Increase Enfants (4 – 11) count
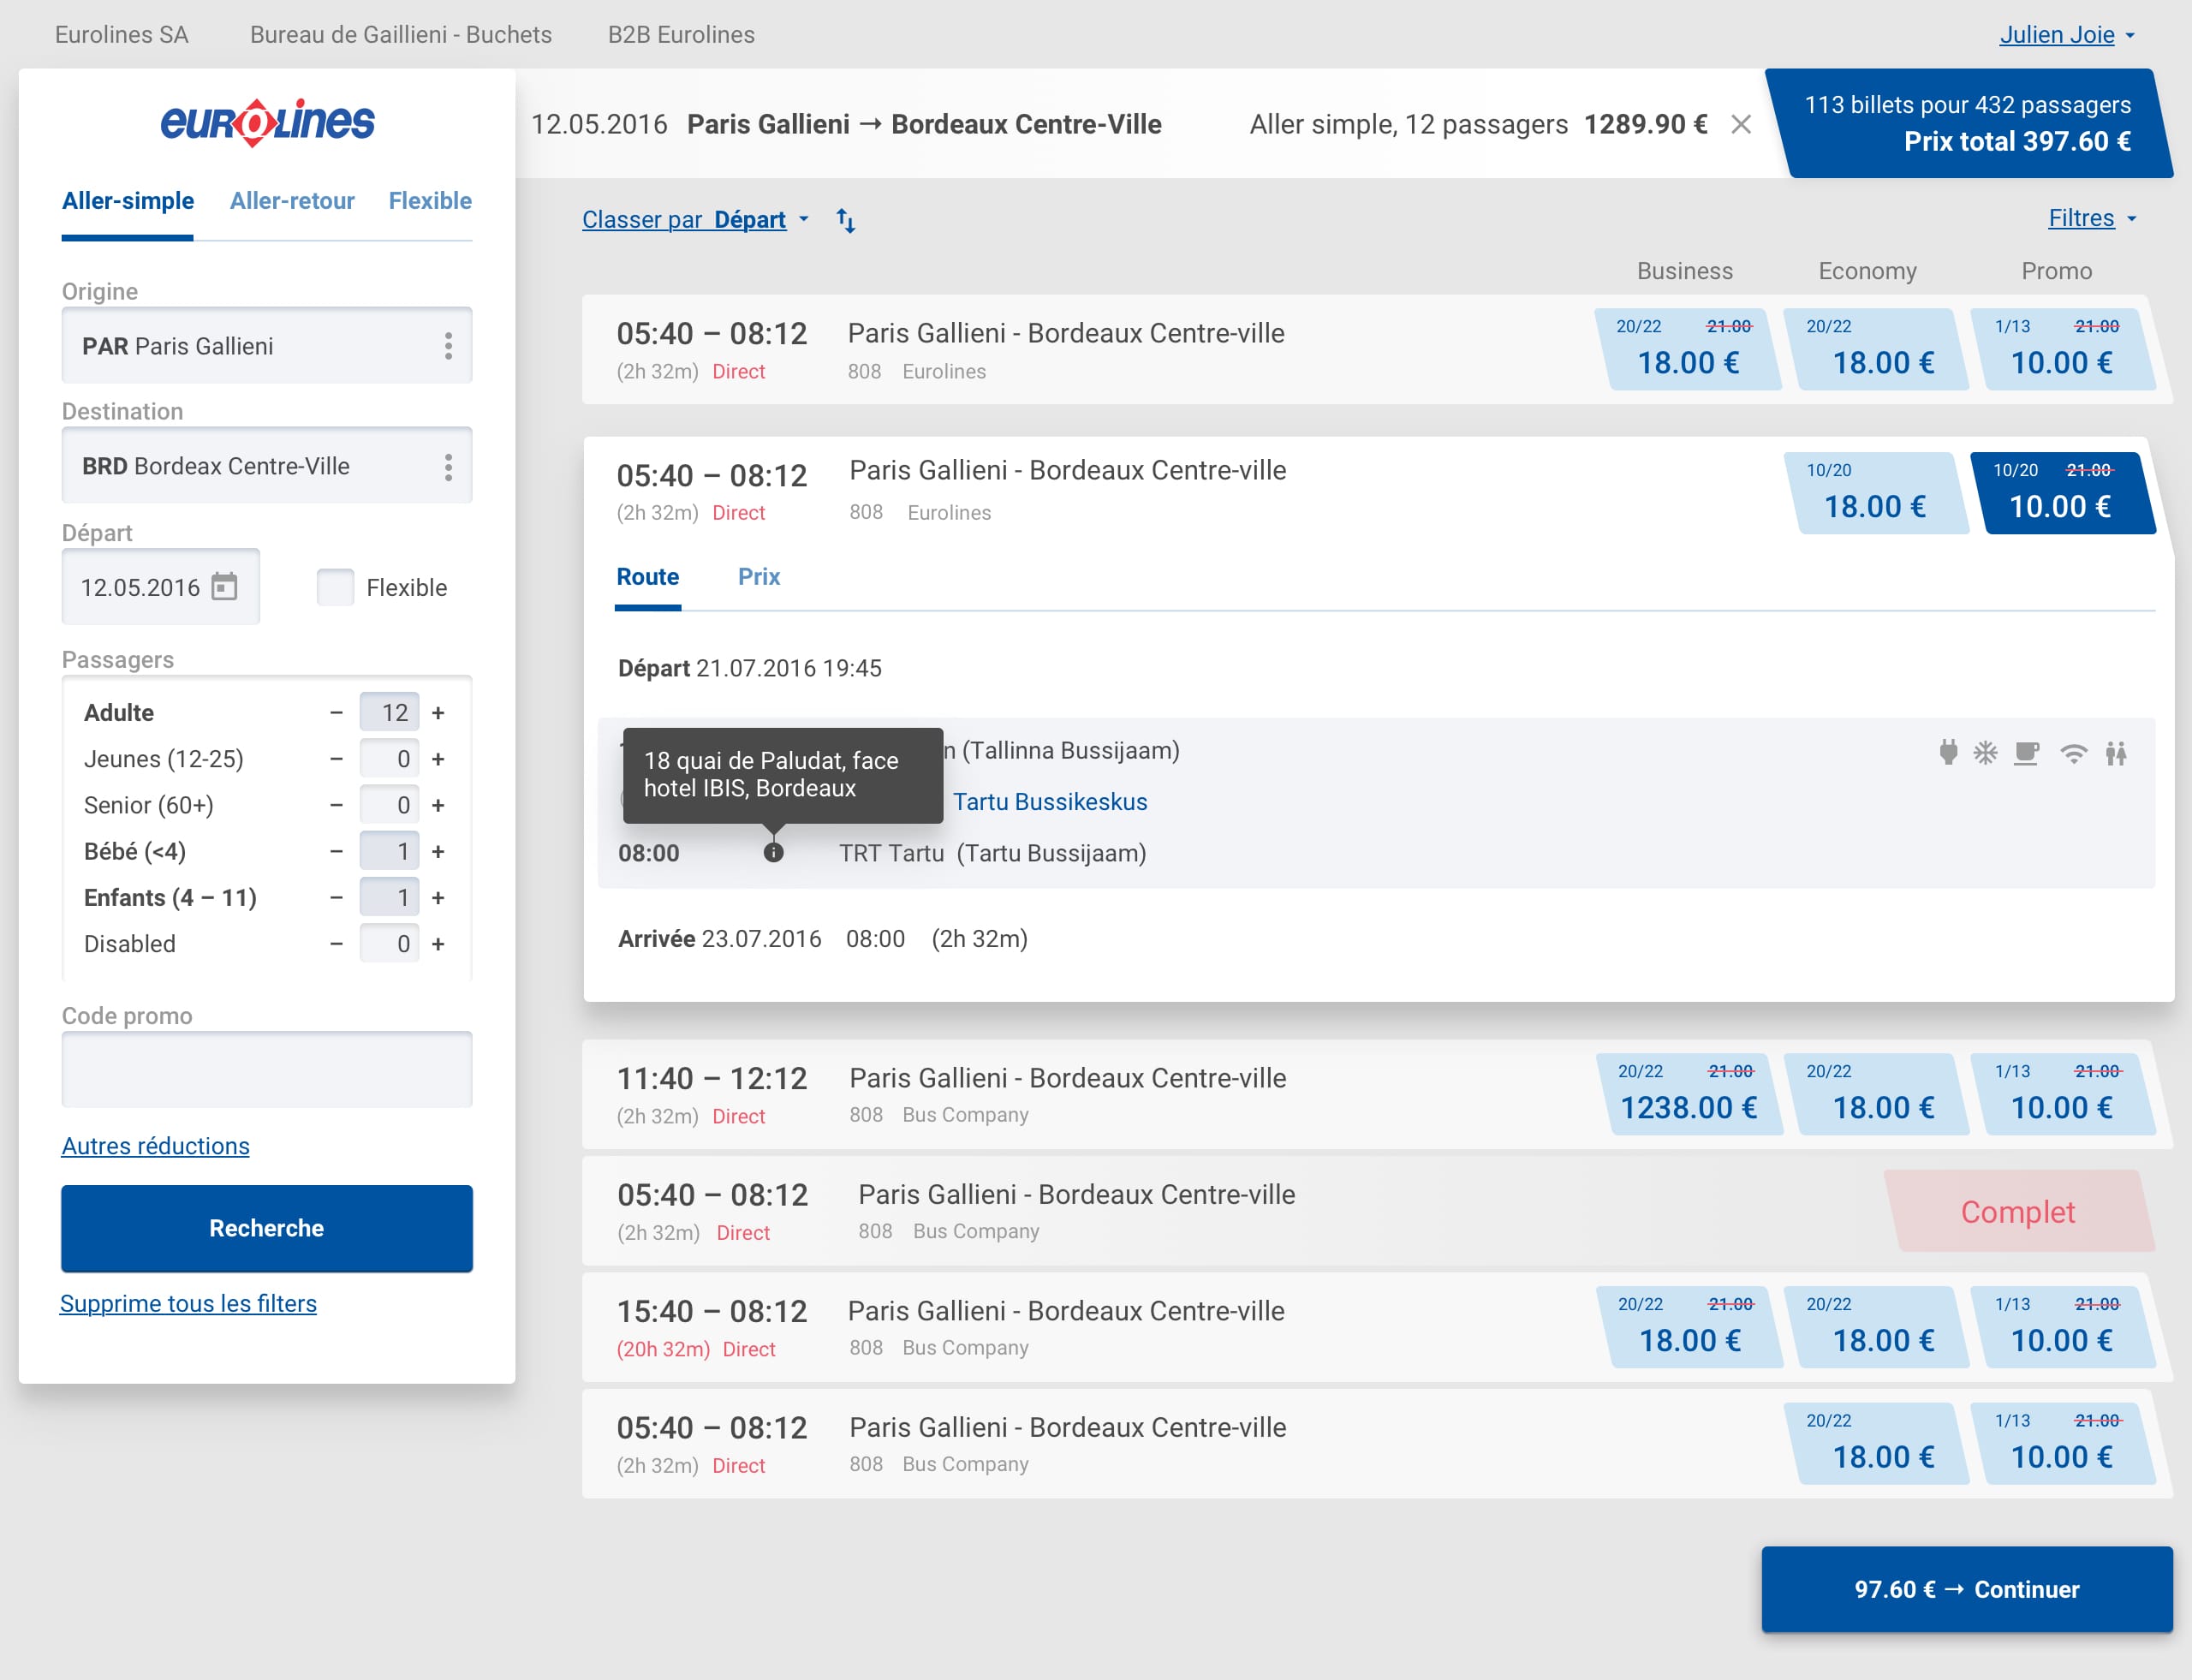 [x=438, y=898]
